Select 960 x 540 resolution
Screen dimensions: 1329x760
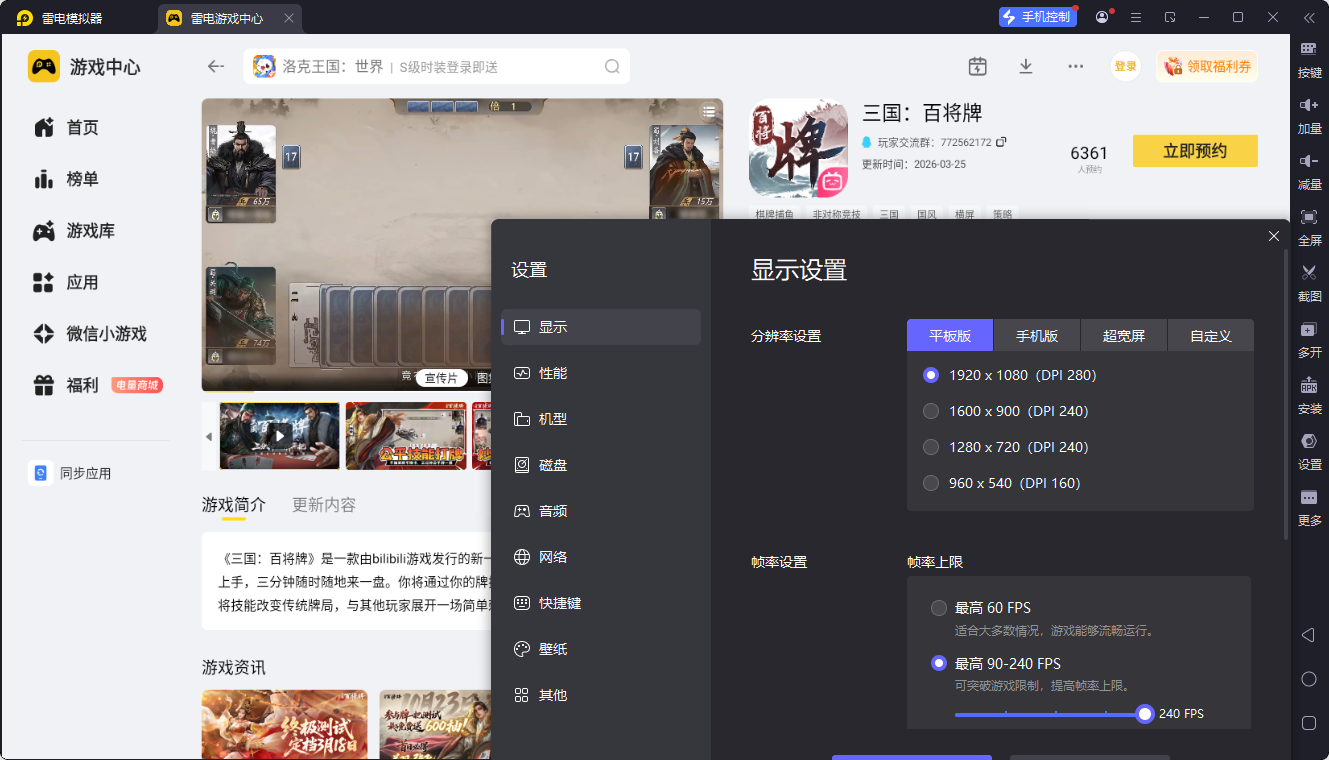[x=931, y=483]
